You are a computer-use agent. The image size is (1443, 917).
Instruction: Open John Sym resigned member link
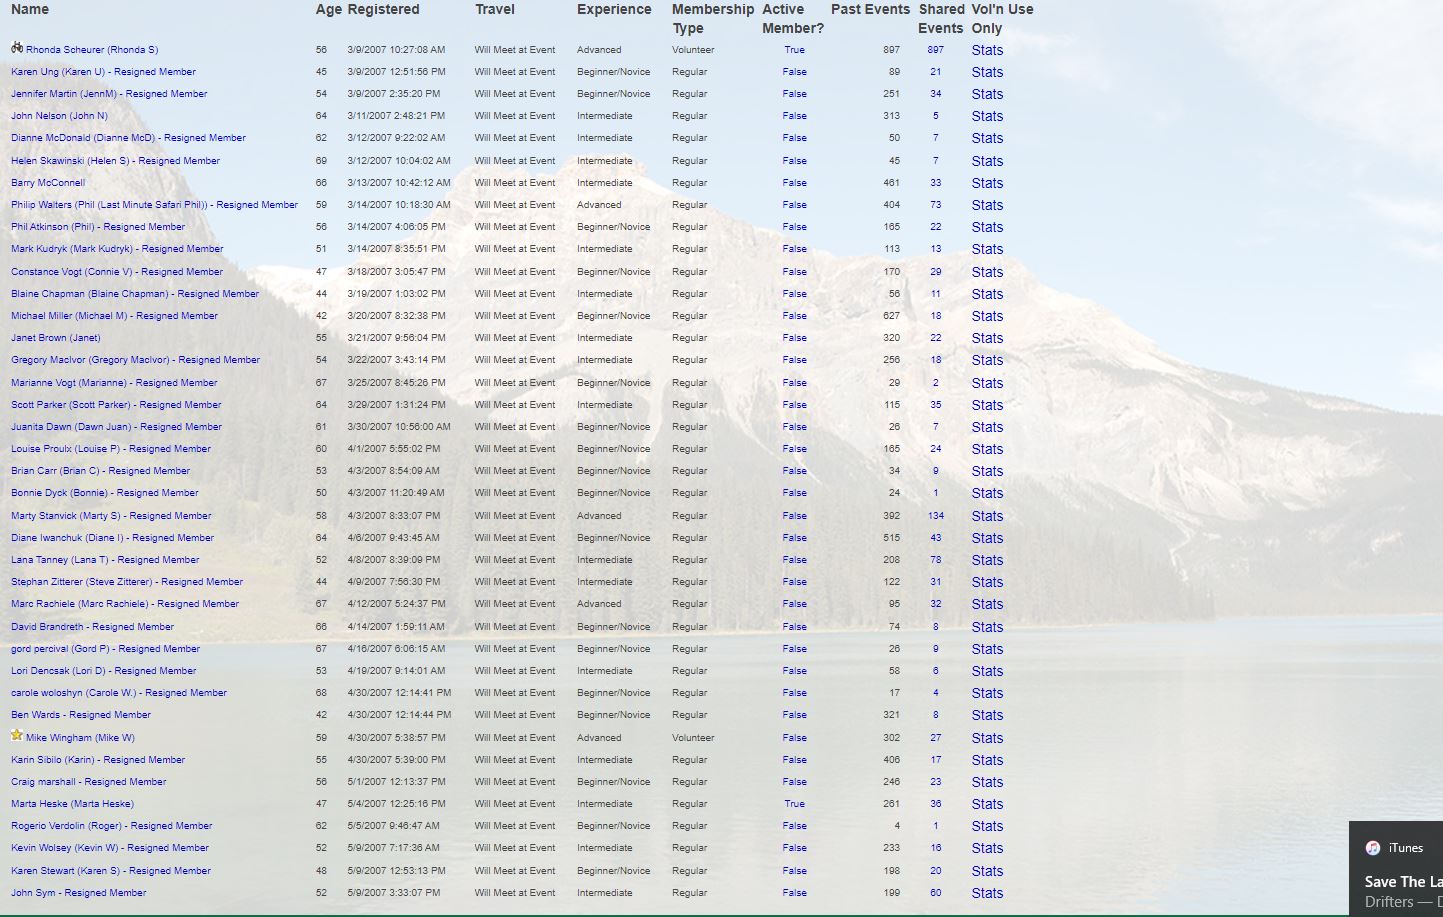pos(79,893)
